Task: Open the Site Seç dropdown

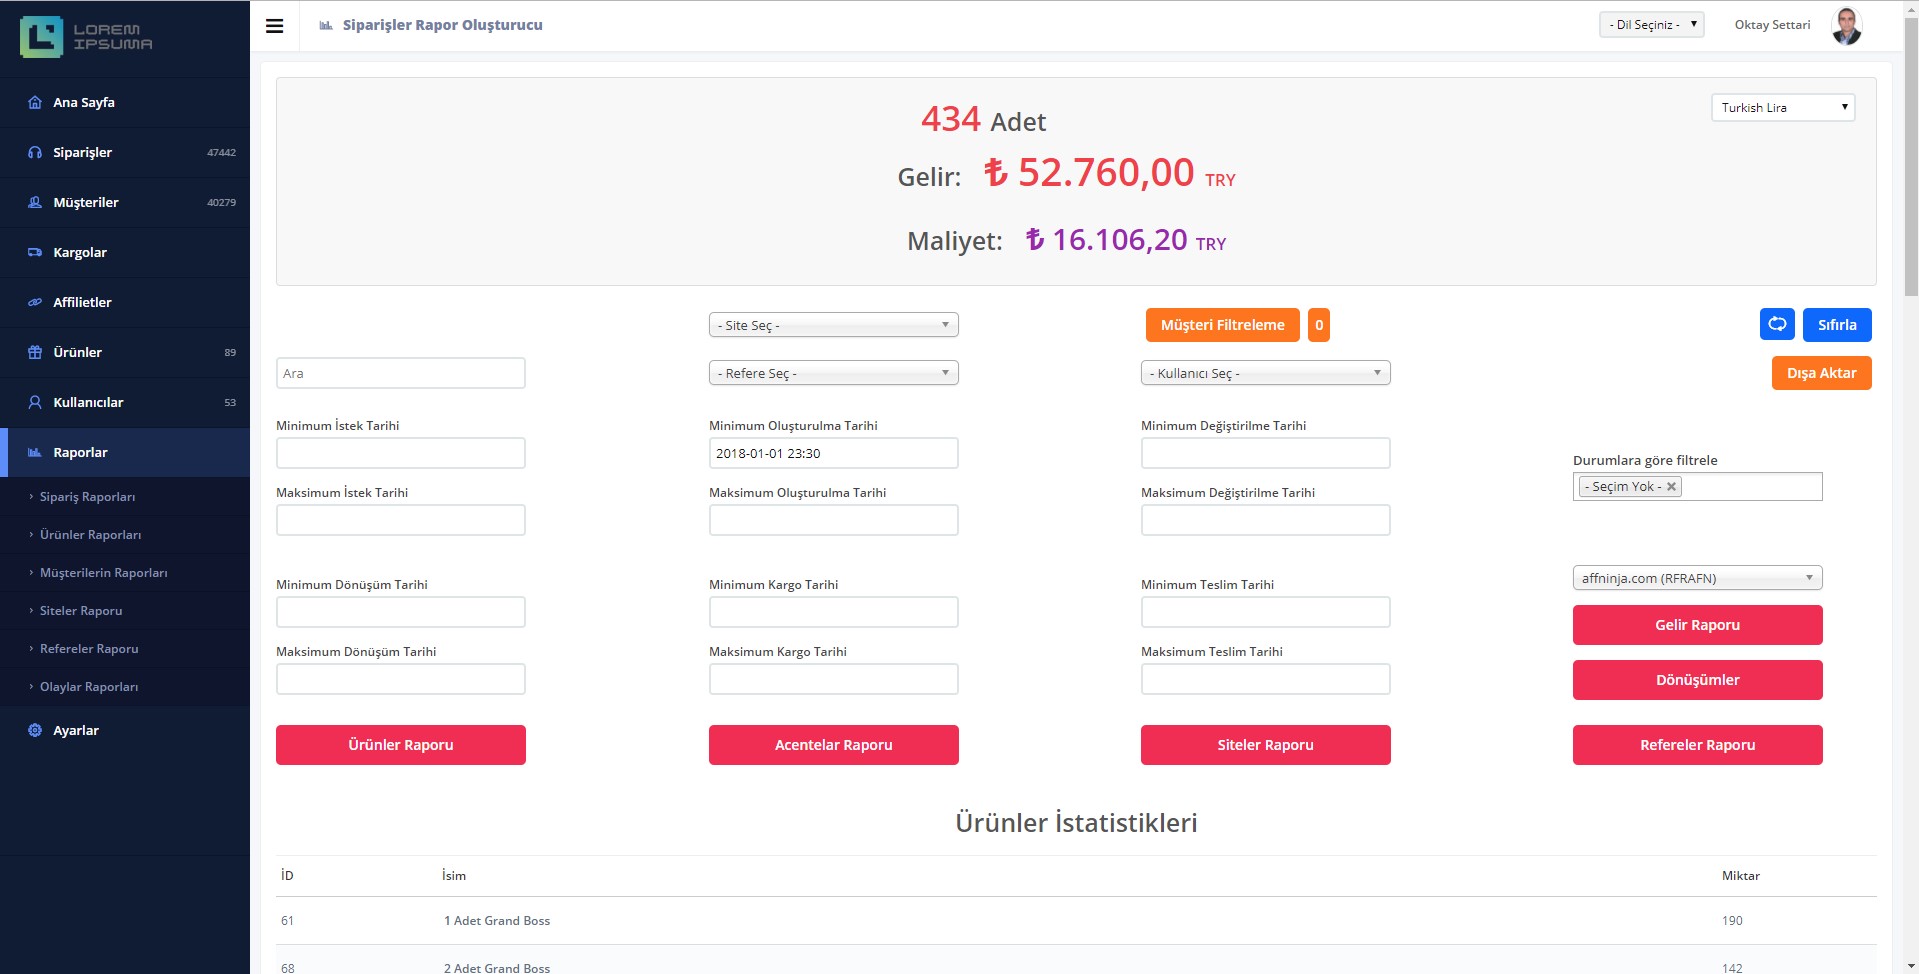Action: point(833,325)
